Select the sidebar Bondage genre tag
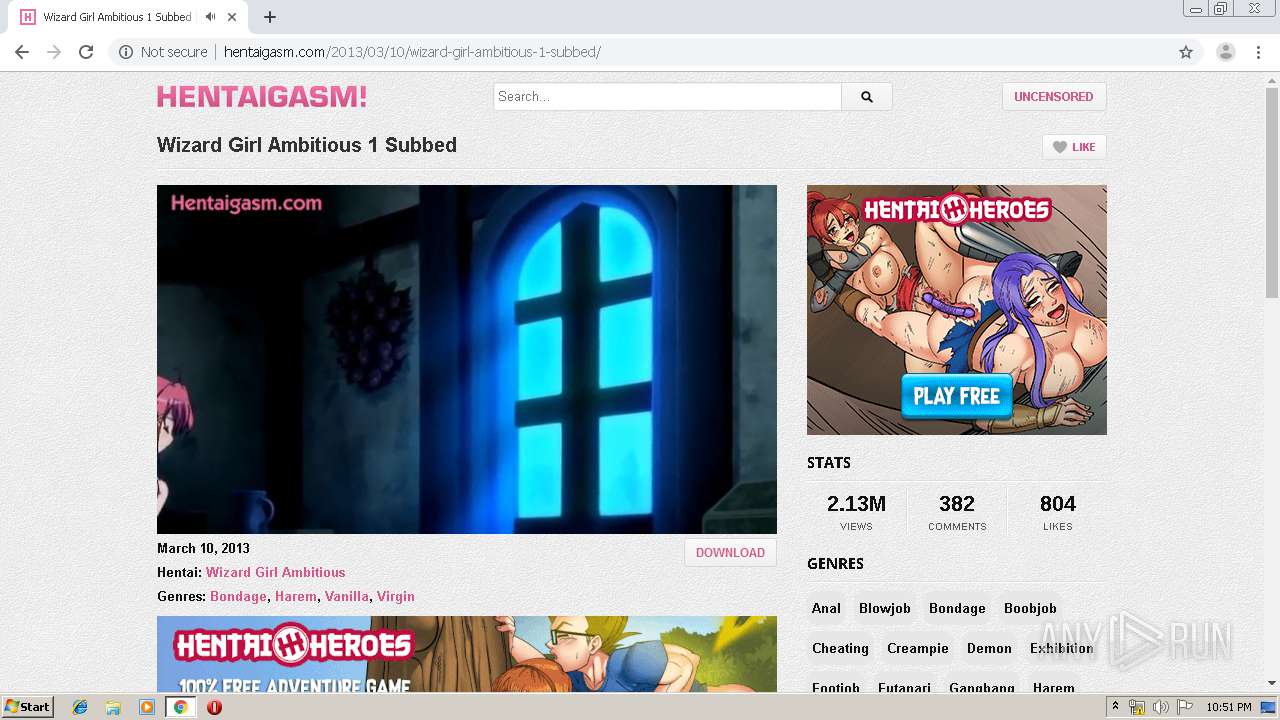The height and width of the screenshot is (720, 1280). (957, 608)
